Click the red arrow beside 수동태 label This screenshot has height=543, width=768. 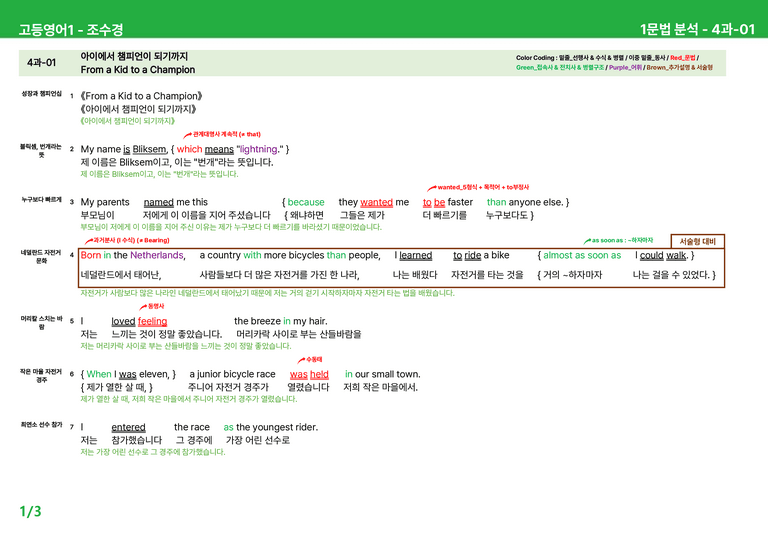pyautogui.click(x=301, y=360)
